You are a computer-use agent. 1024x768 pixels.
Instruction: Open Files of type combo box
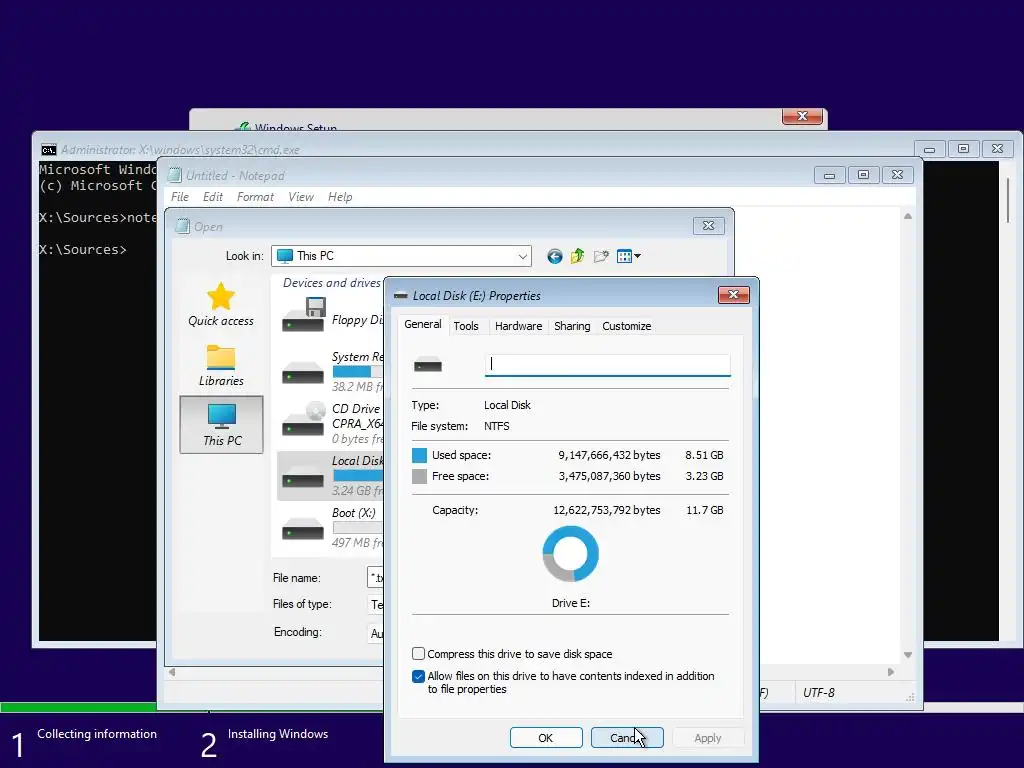click(376, 605)
